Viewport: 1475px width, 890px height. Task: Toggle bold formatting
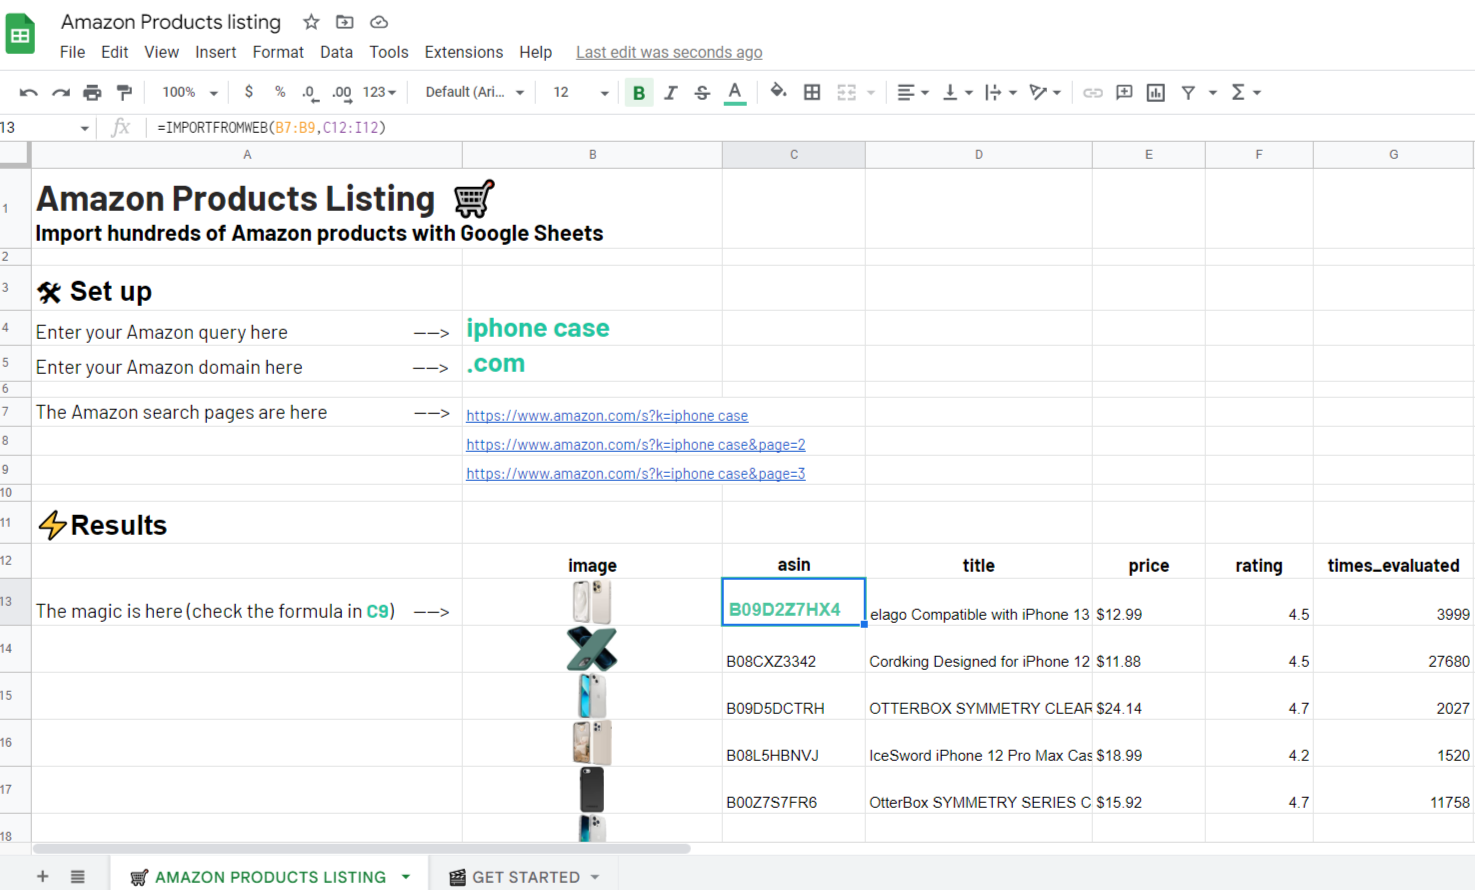(638, 92)
